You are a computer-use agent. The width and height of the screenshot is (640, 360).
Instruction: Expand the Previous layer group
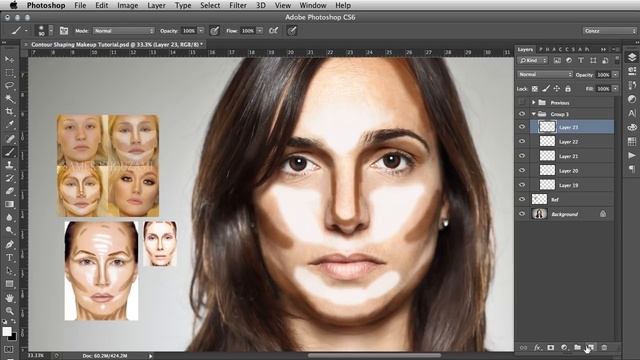coord(533,102)
